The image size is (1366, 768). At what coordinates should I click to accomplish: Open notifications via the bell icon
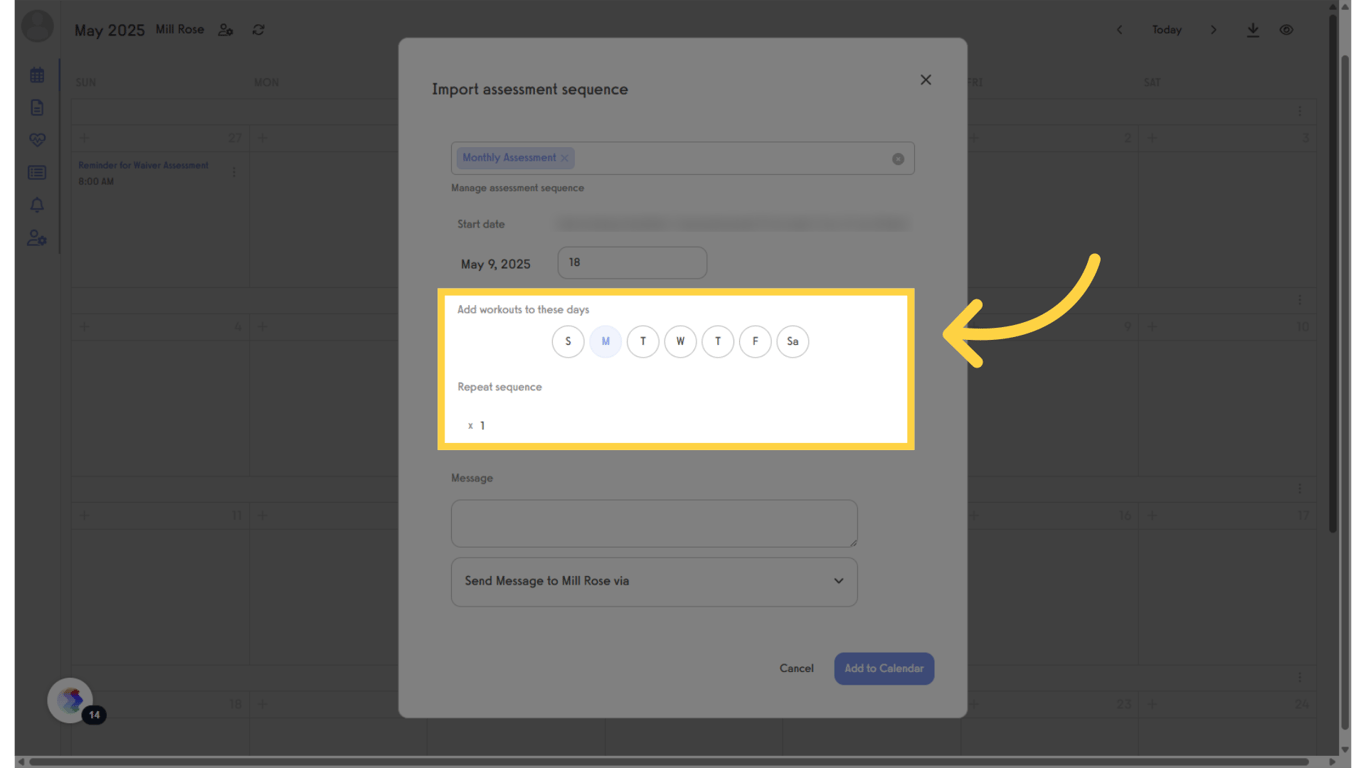(37, 205)
